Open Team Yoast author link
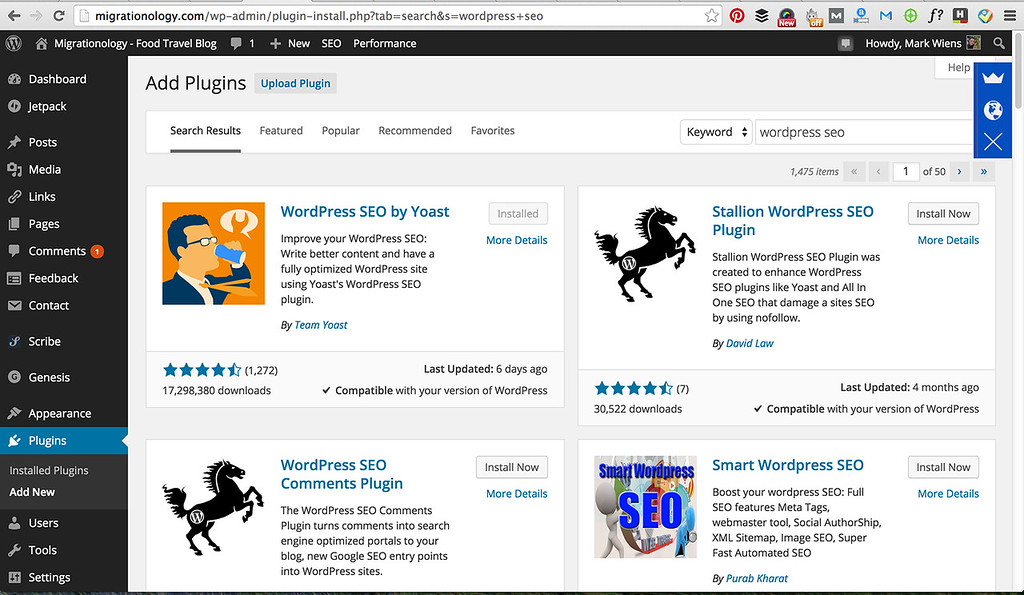1024x595 pixels. (x=321, y=325)
